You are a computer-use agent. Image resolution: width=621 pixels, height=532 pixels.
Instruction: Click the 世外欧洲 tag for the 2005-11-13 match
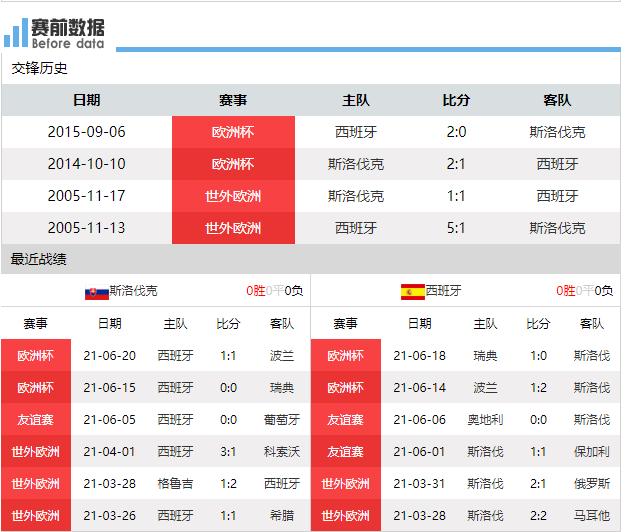pyautogui.click(x=233, y=228)
